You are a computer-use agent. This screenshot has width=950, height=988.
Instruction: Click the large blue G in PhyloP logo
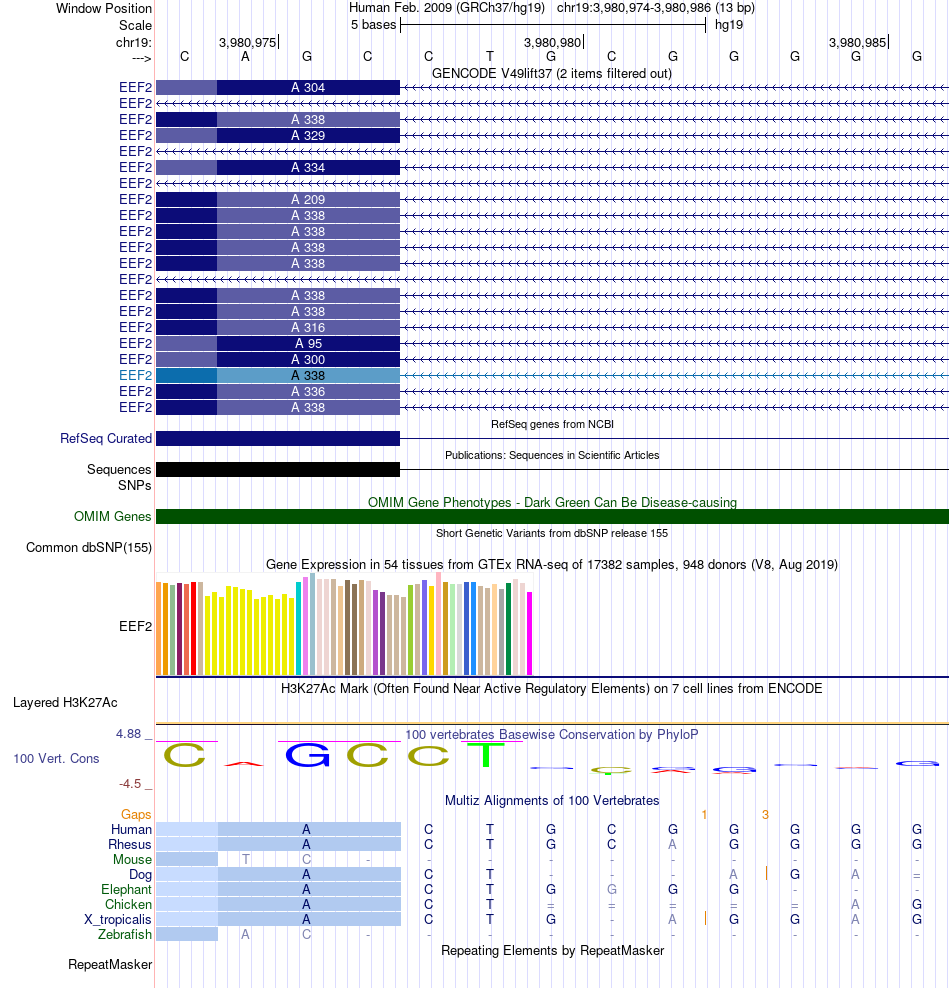click(307, 755)
